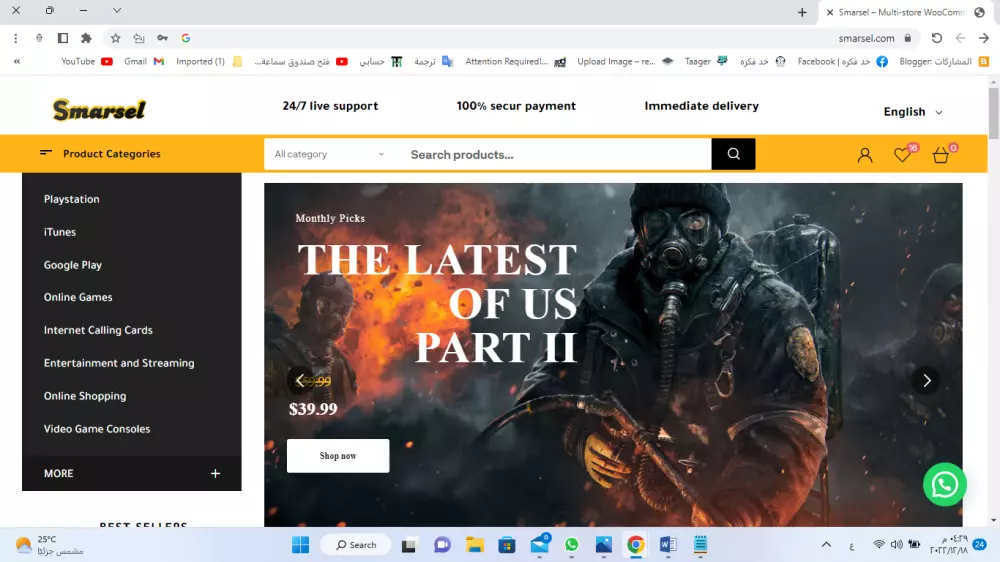Open Microsoft Word from taskbar

668,545
